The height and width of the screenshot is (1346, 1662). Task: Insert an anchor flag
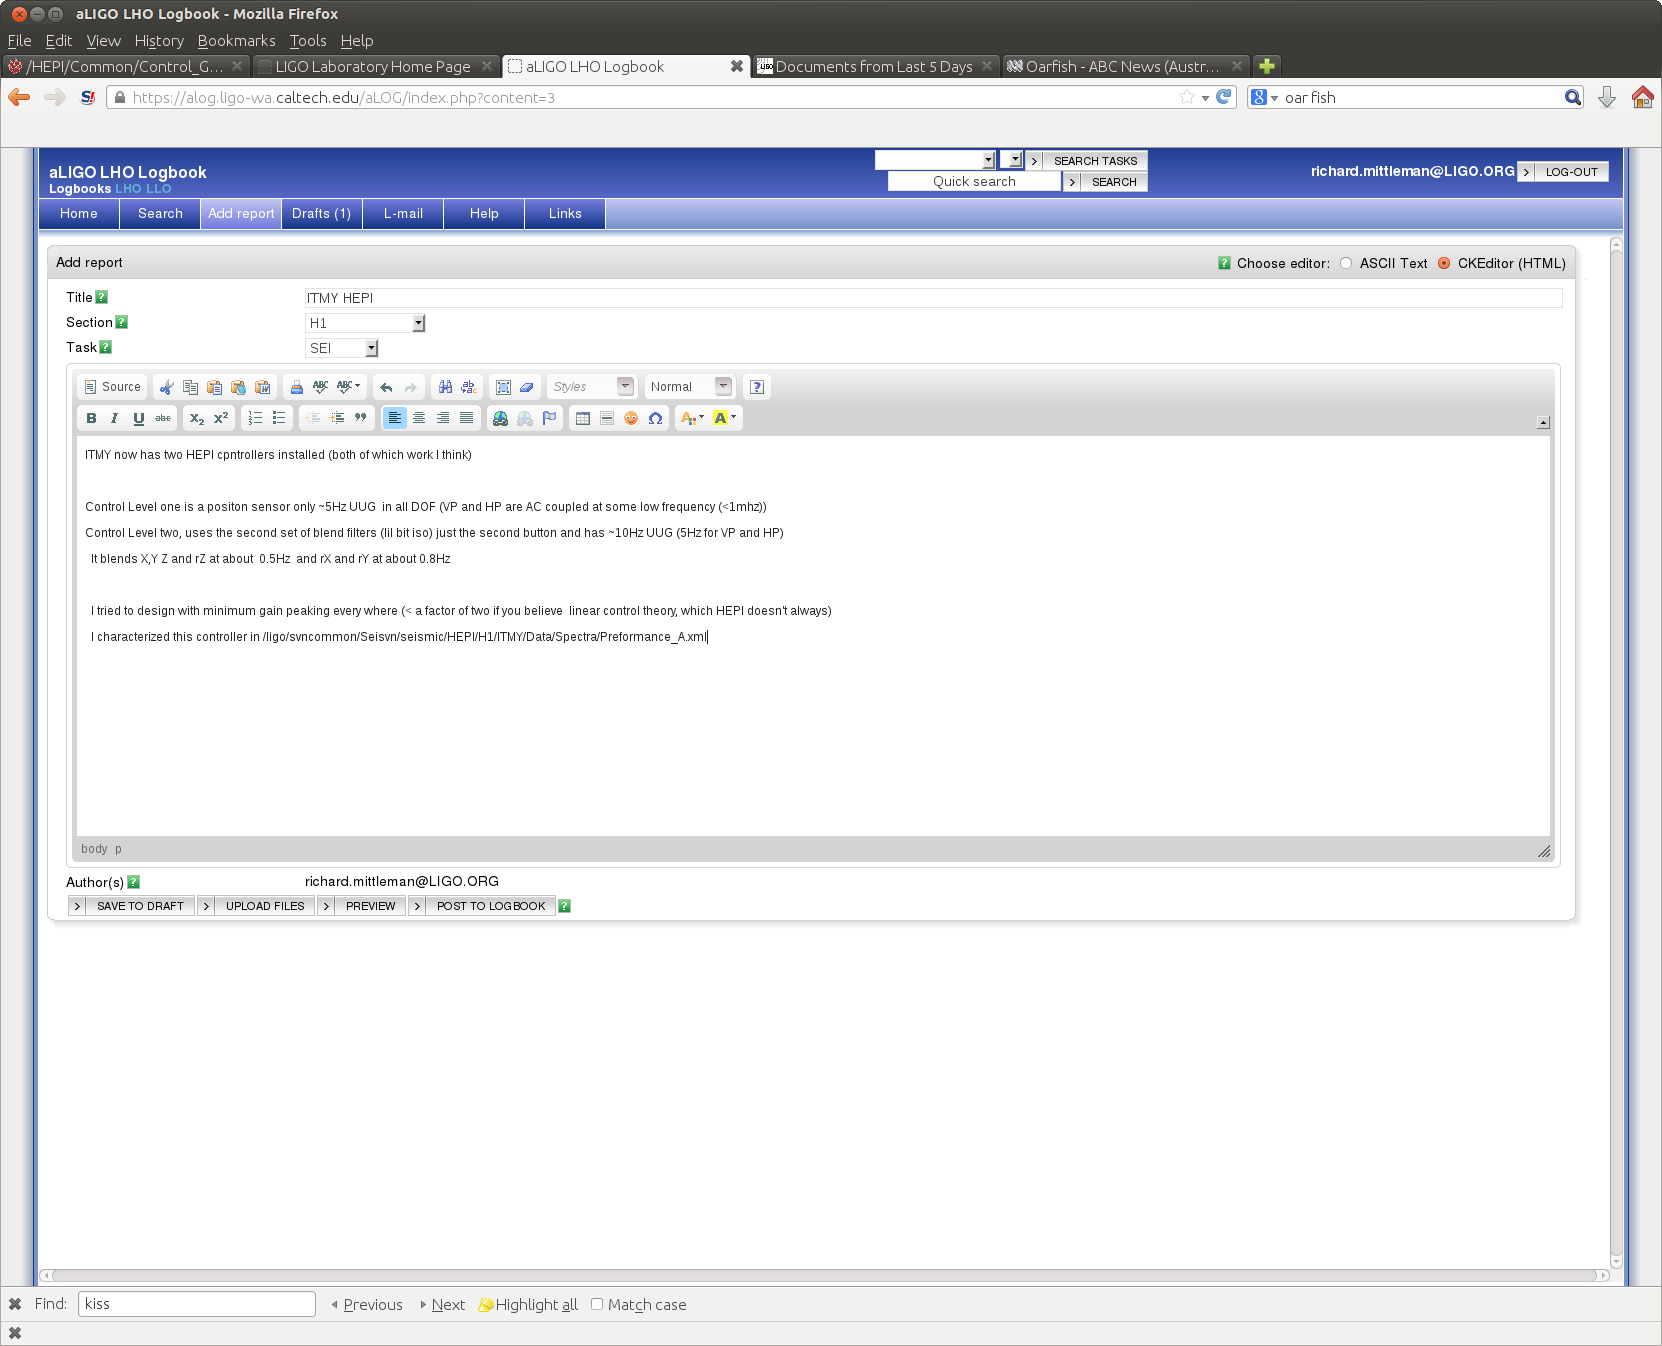(549, 418)
